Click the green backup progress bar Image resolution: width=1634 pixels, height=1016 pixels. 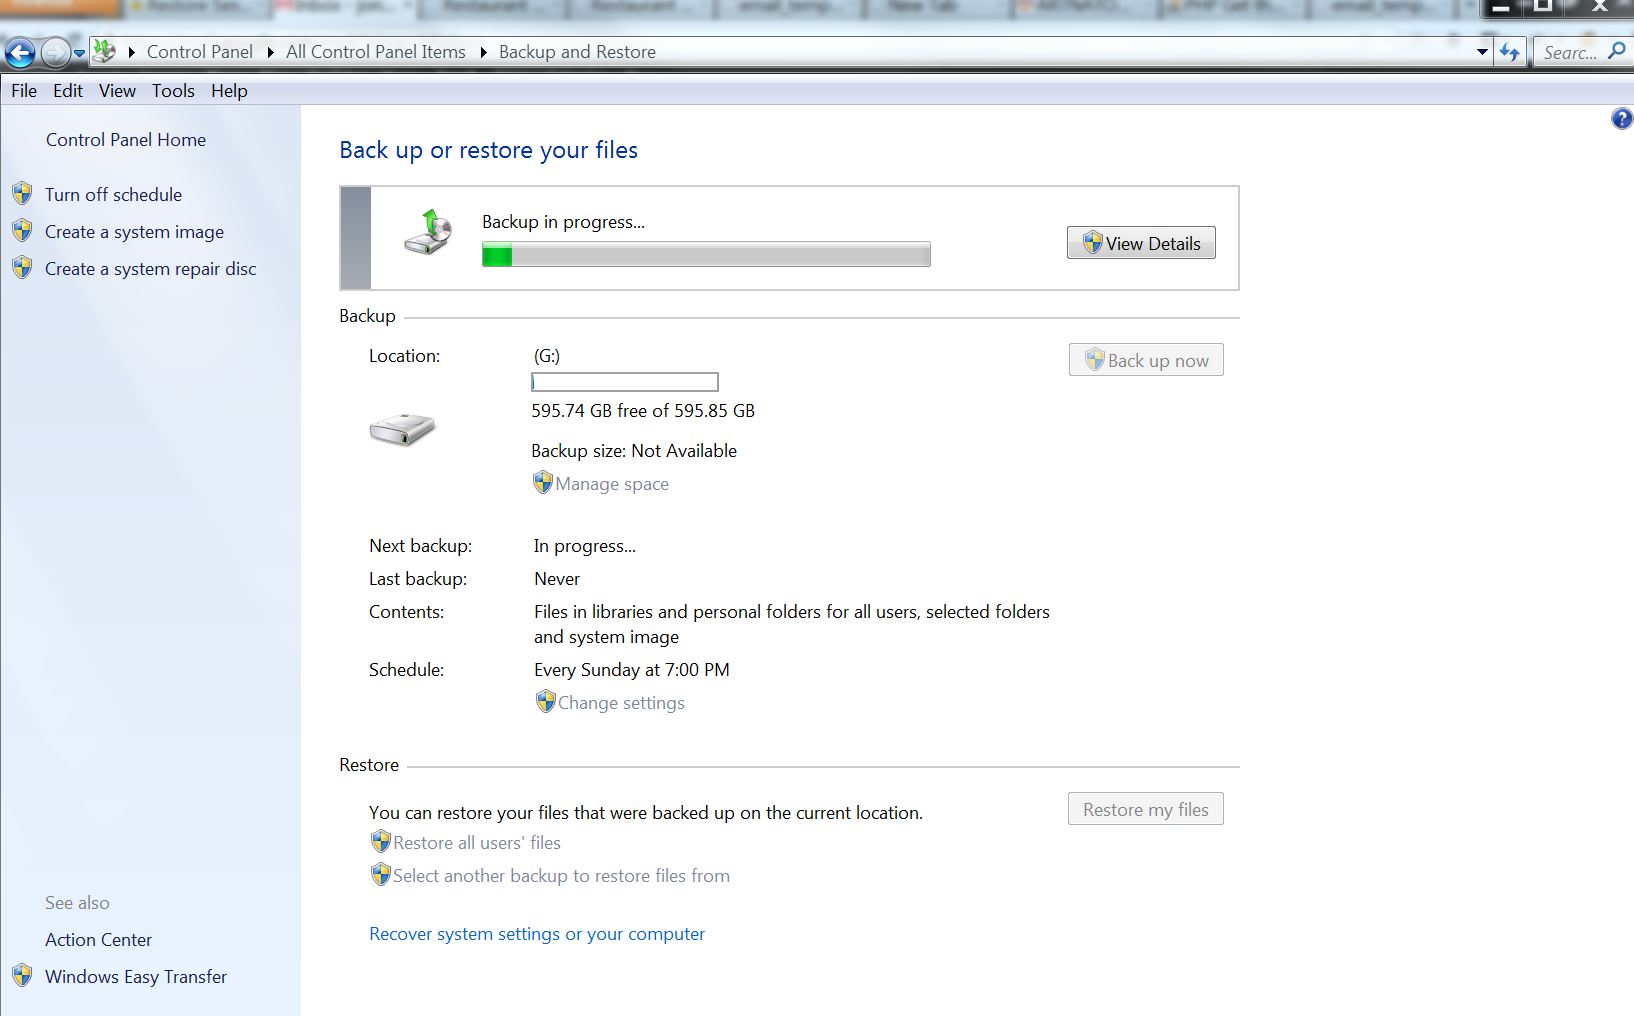point(706,255)
